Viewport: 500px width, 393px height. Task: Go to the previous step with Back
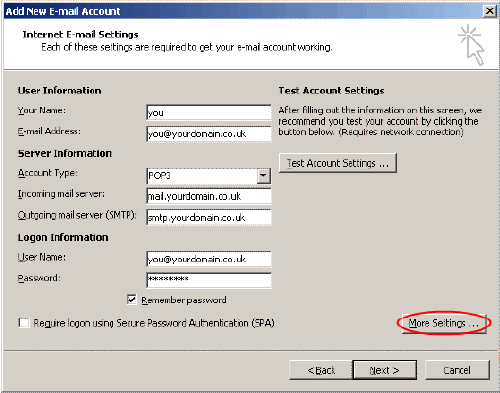(x=321, y=370)
